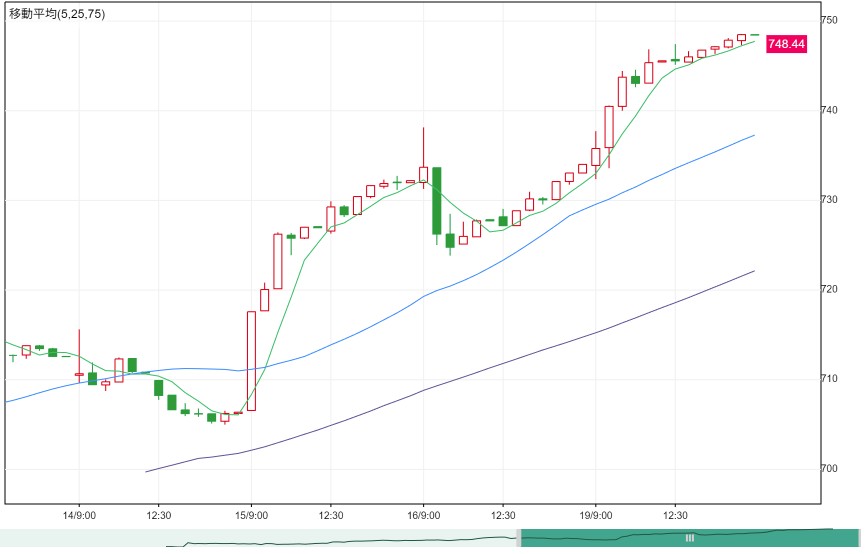Click the tall red candlestick at 15/9:00

click(x=251, y=361)
